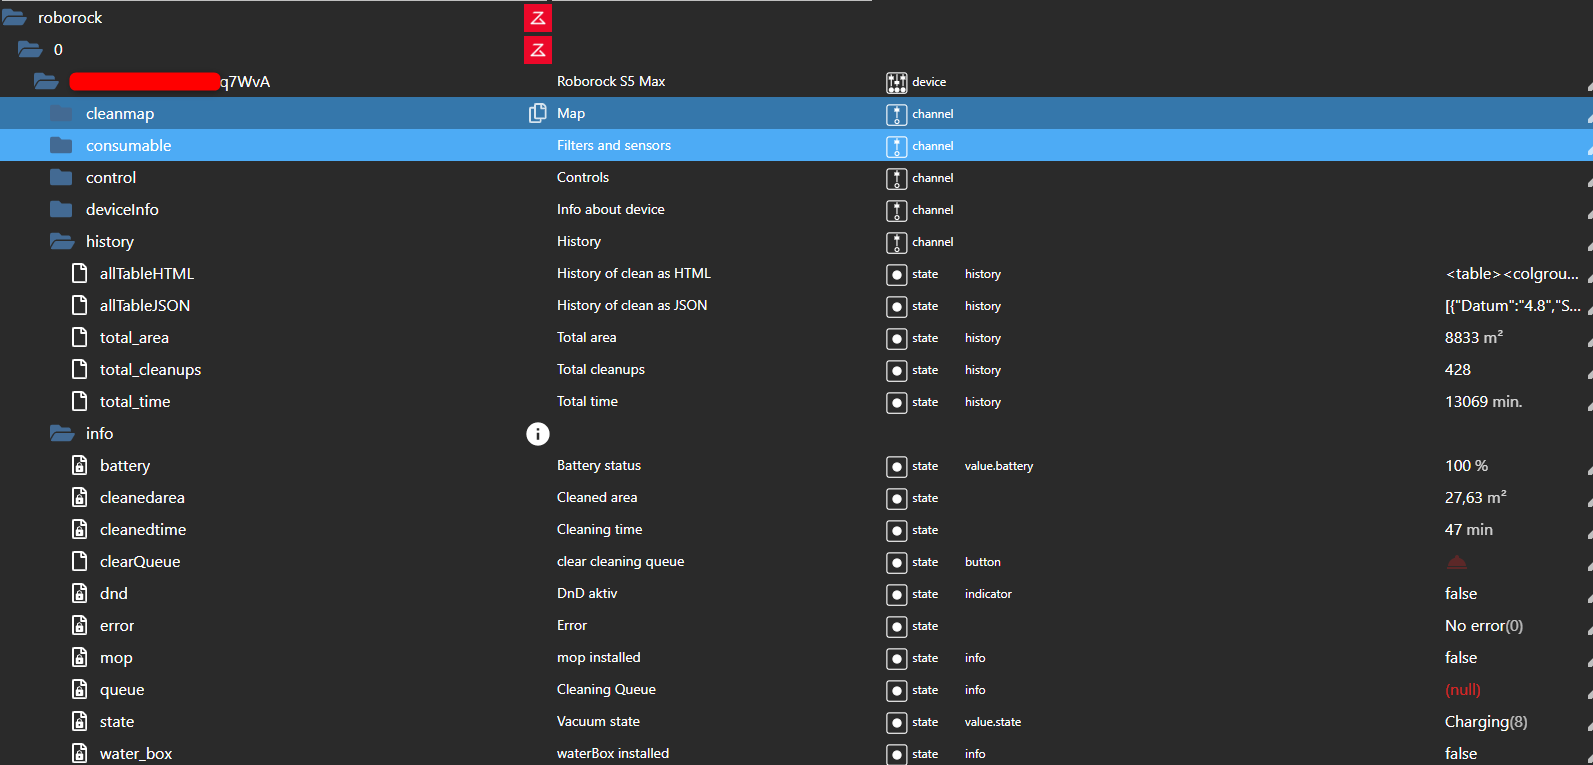Click the state icon in the Vacuum state row

click(897, 722)
